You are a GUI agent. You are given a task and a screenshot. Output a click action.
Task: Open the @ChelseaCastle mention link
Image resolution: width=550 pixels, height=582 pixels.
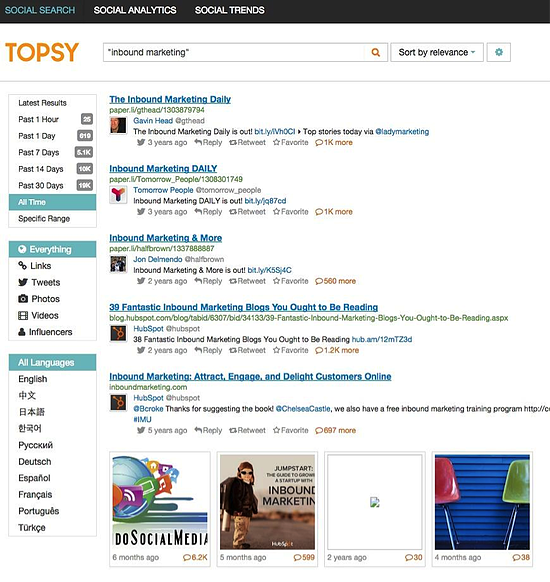303,409
